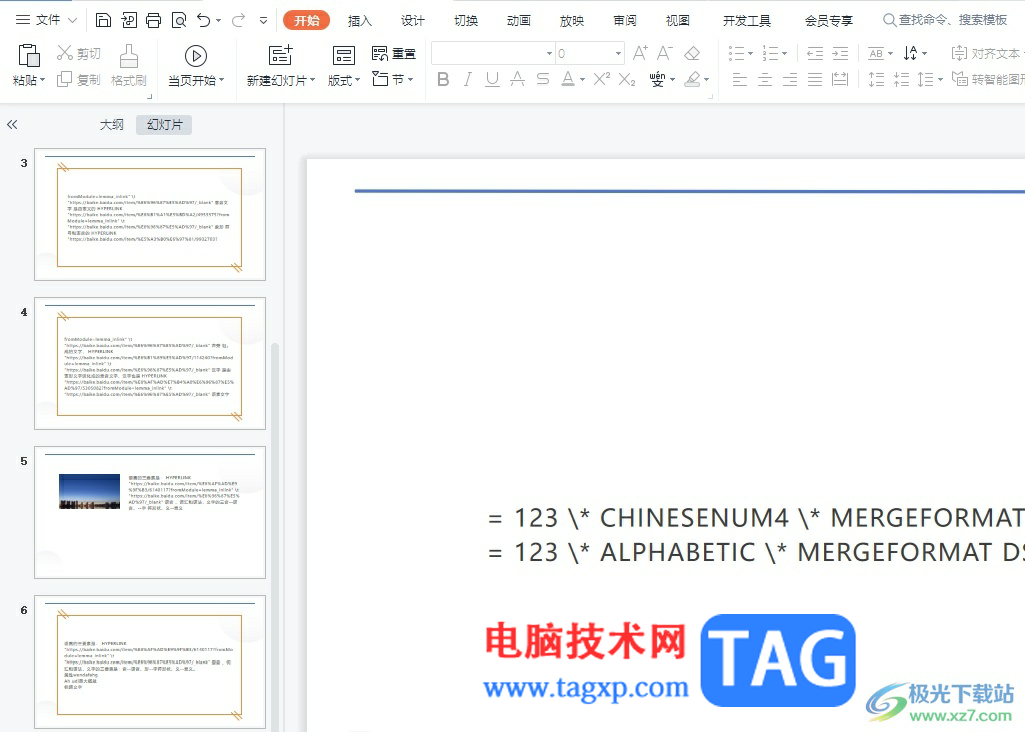Open the font size combo box
This screenshot has width=1025, height=732.
[x=590, y=54]
